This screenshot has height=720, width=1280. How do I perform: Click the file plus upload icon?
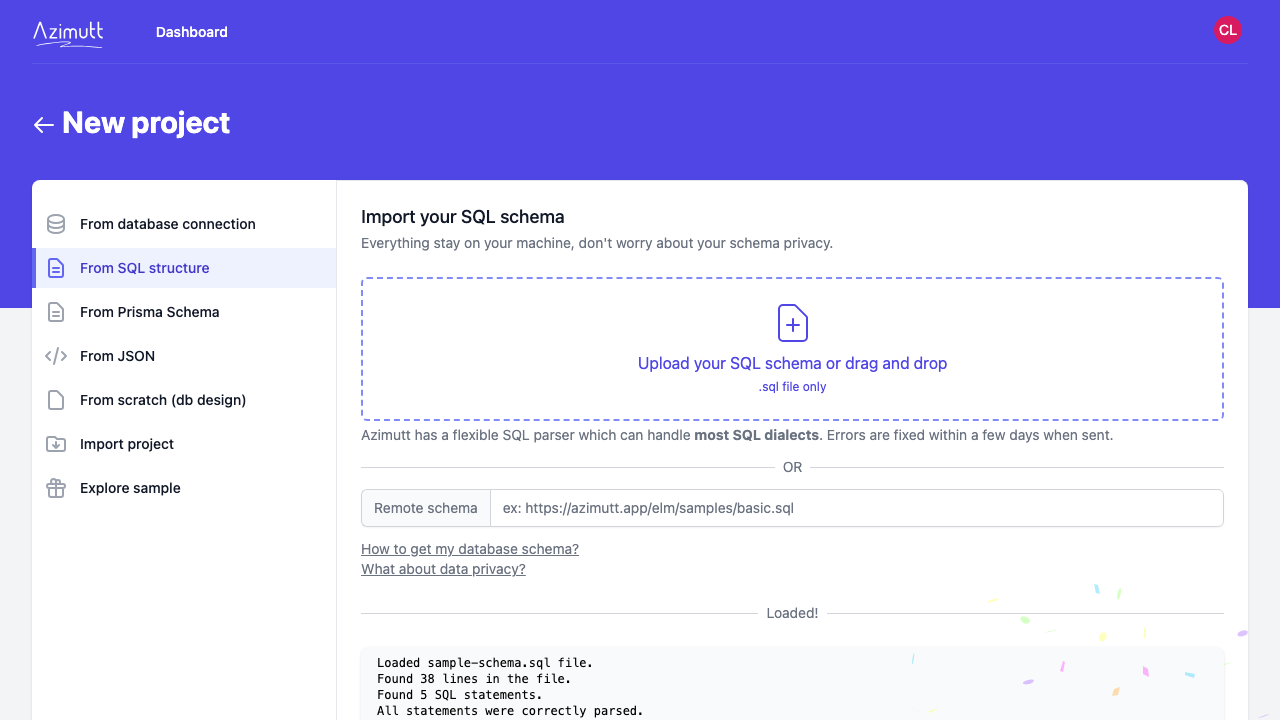[x=793, y=323]
